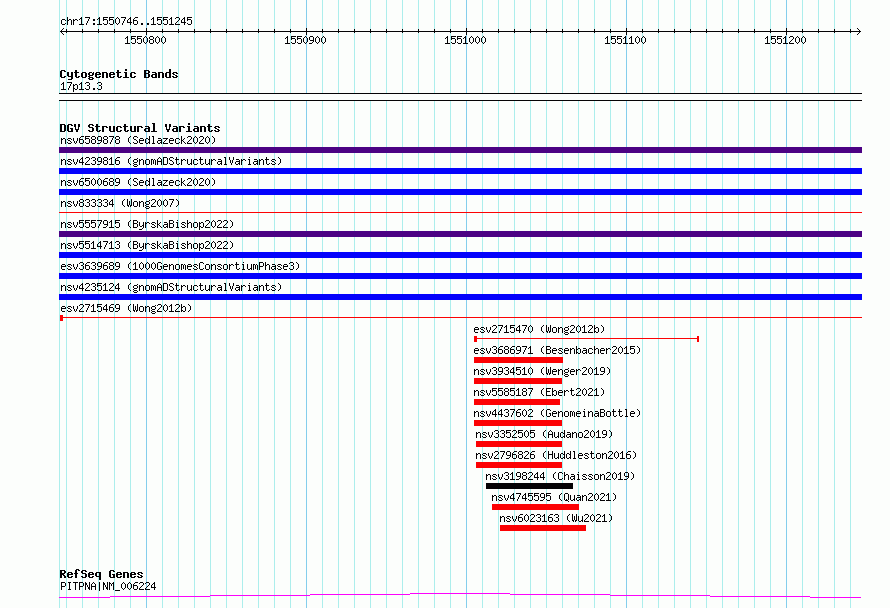The height and width of the screenshot is (608, 890).
Task: Click the blue bar under nsv4239816
Action: point(460,171)
